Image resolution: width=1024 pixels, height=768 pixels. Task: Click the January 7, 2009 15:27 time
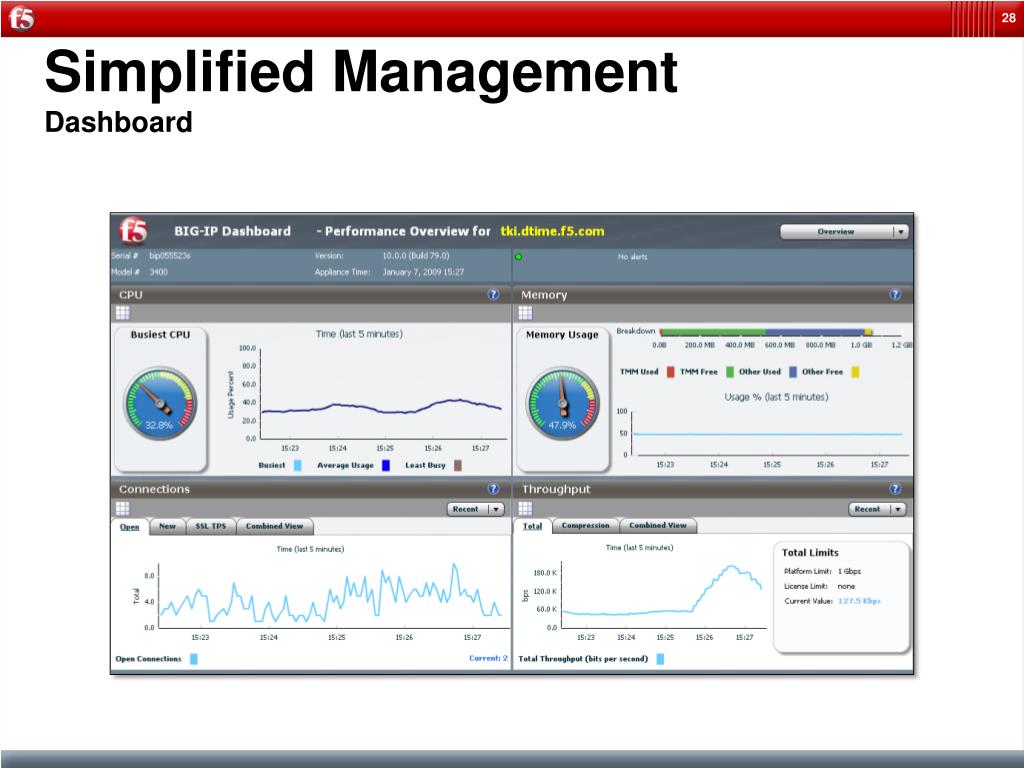423,272
